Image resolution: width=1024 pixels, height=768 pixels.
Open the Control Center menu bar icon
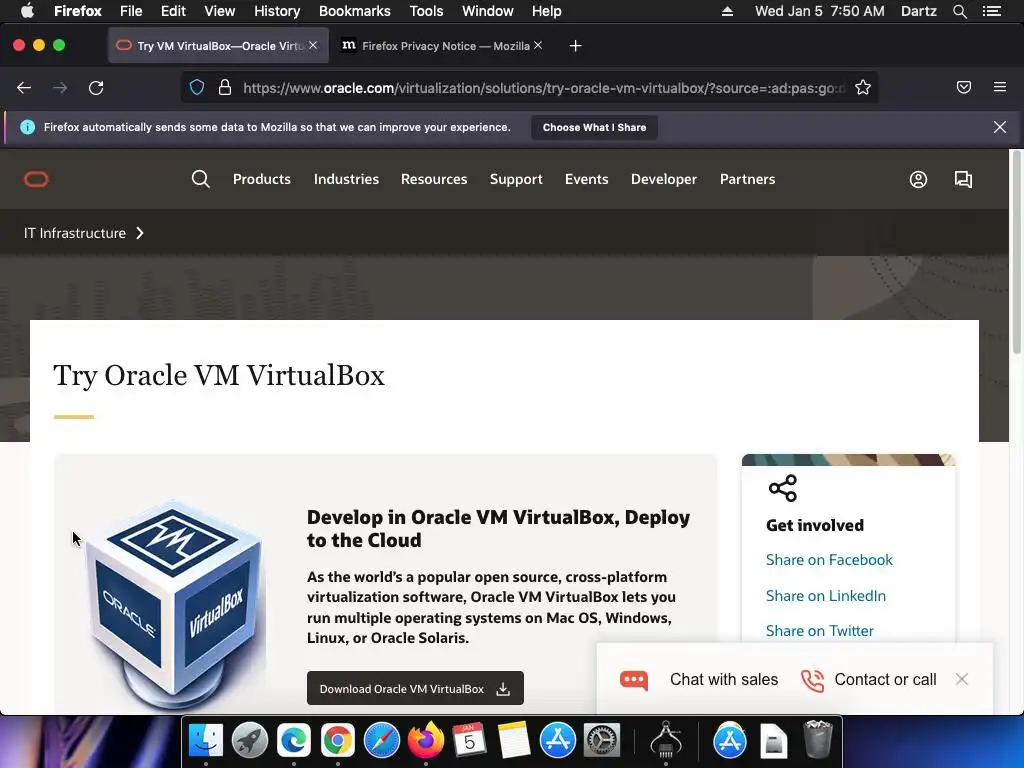pyautogui.click(x=991, y=11)
